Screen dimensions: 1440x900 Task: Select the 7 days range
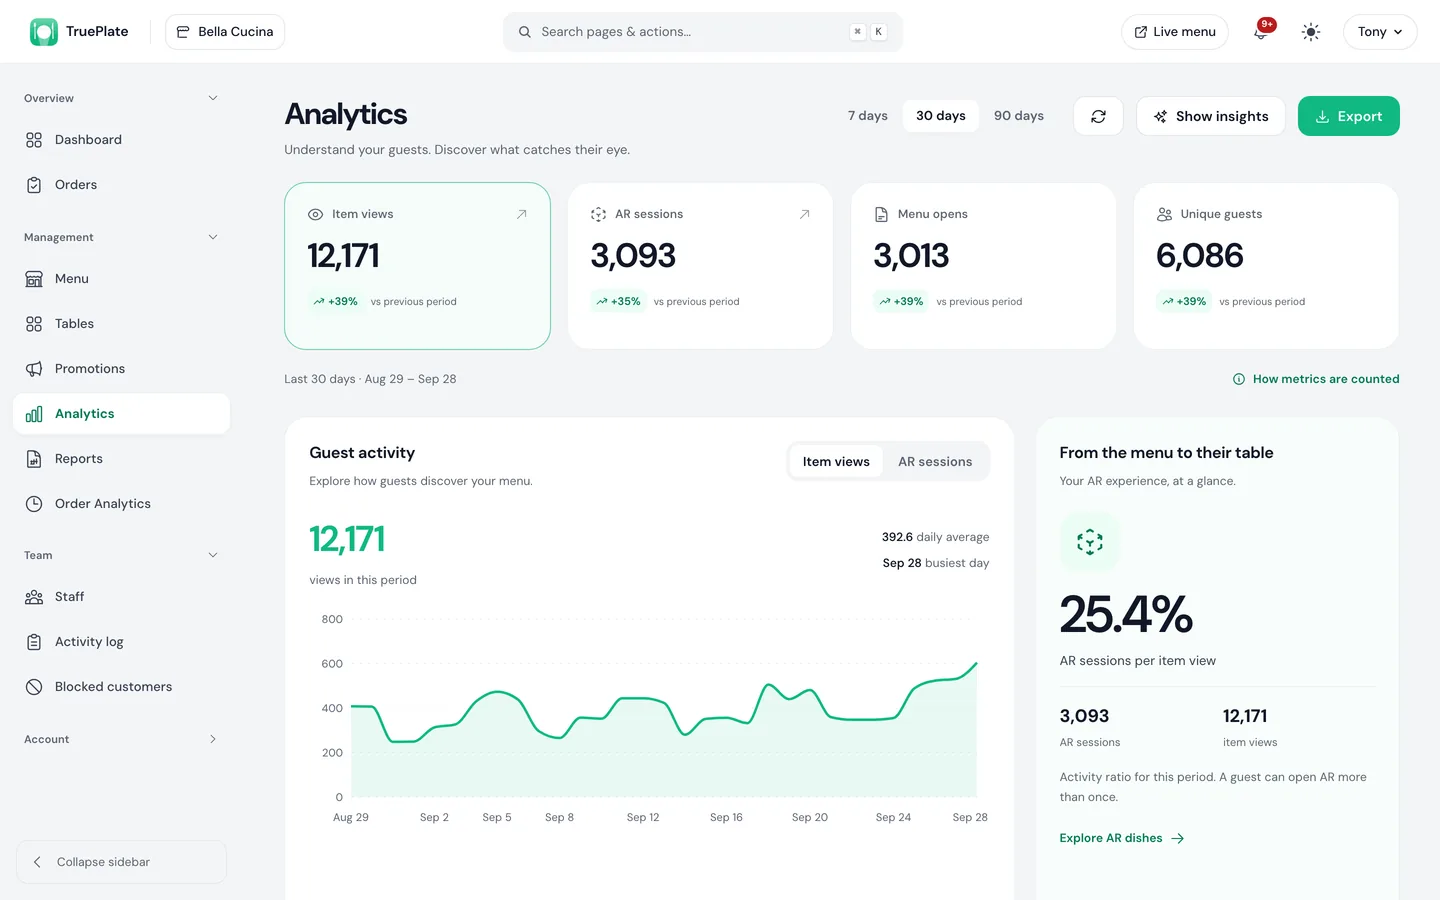click(x=868, y=116)
